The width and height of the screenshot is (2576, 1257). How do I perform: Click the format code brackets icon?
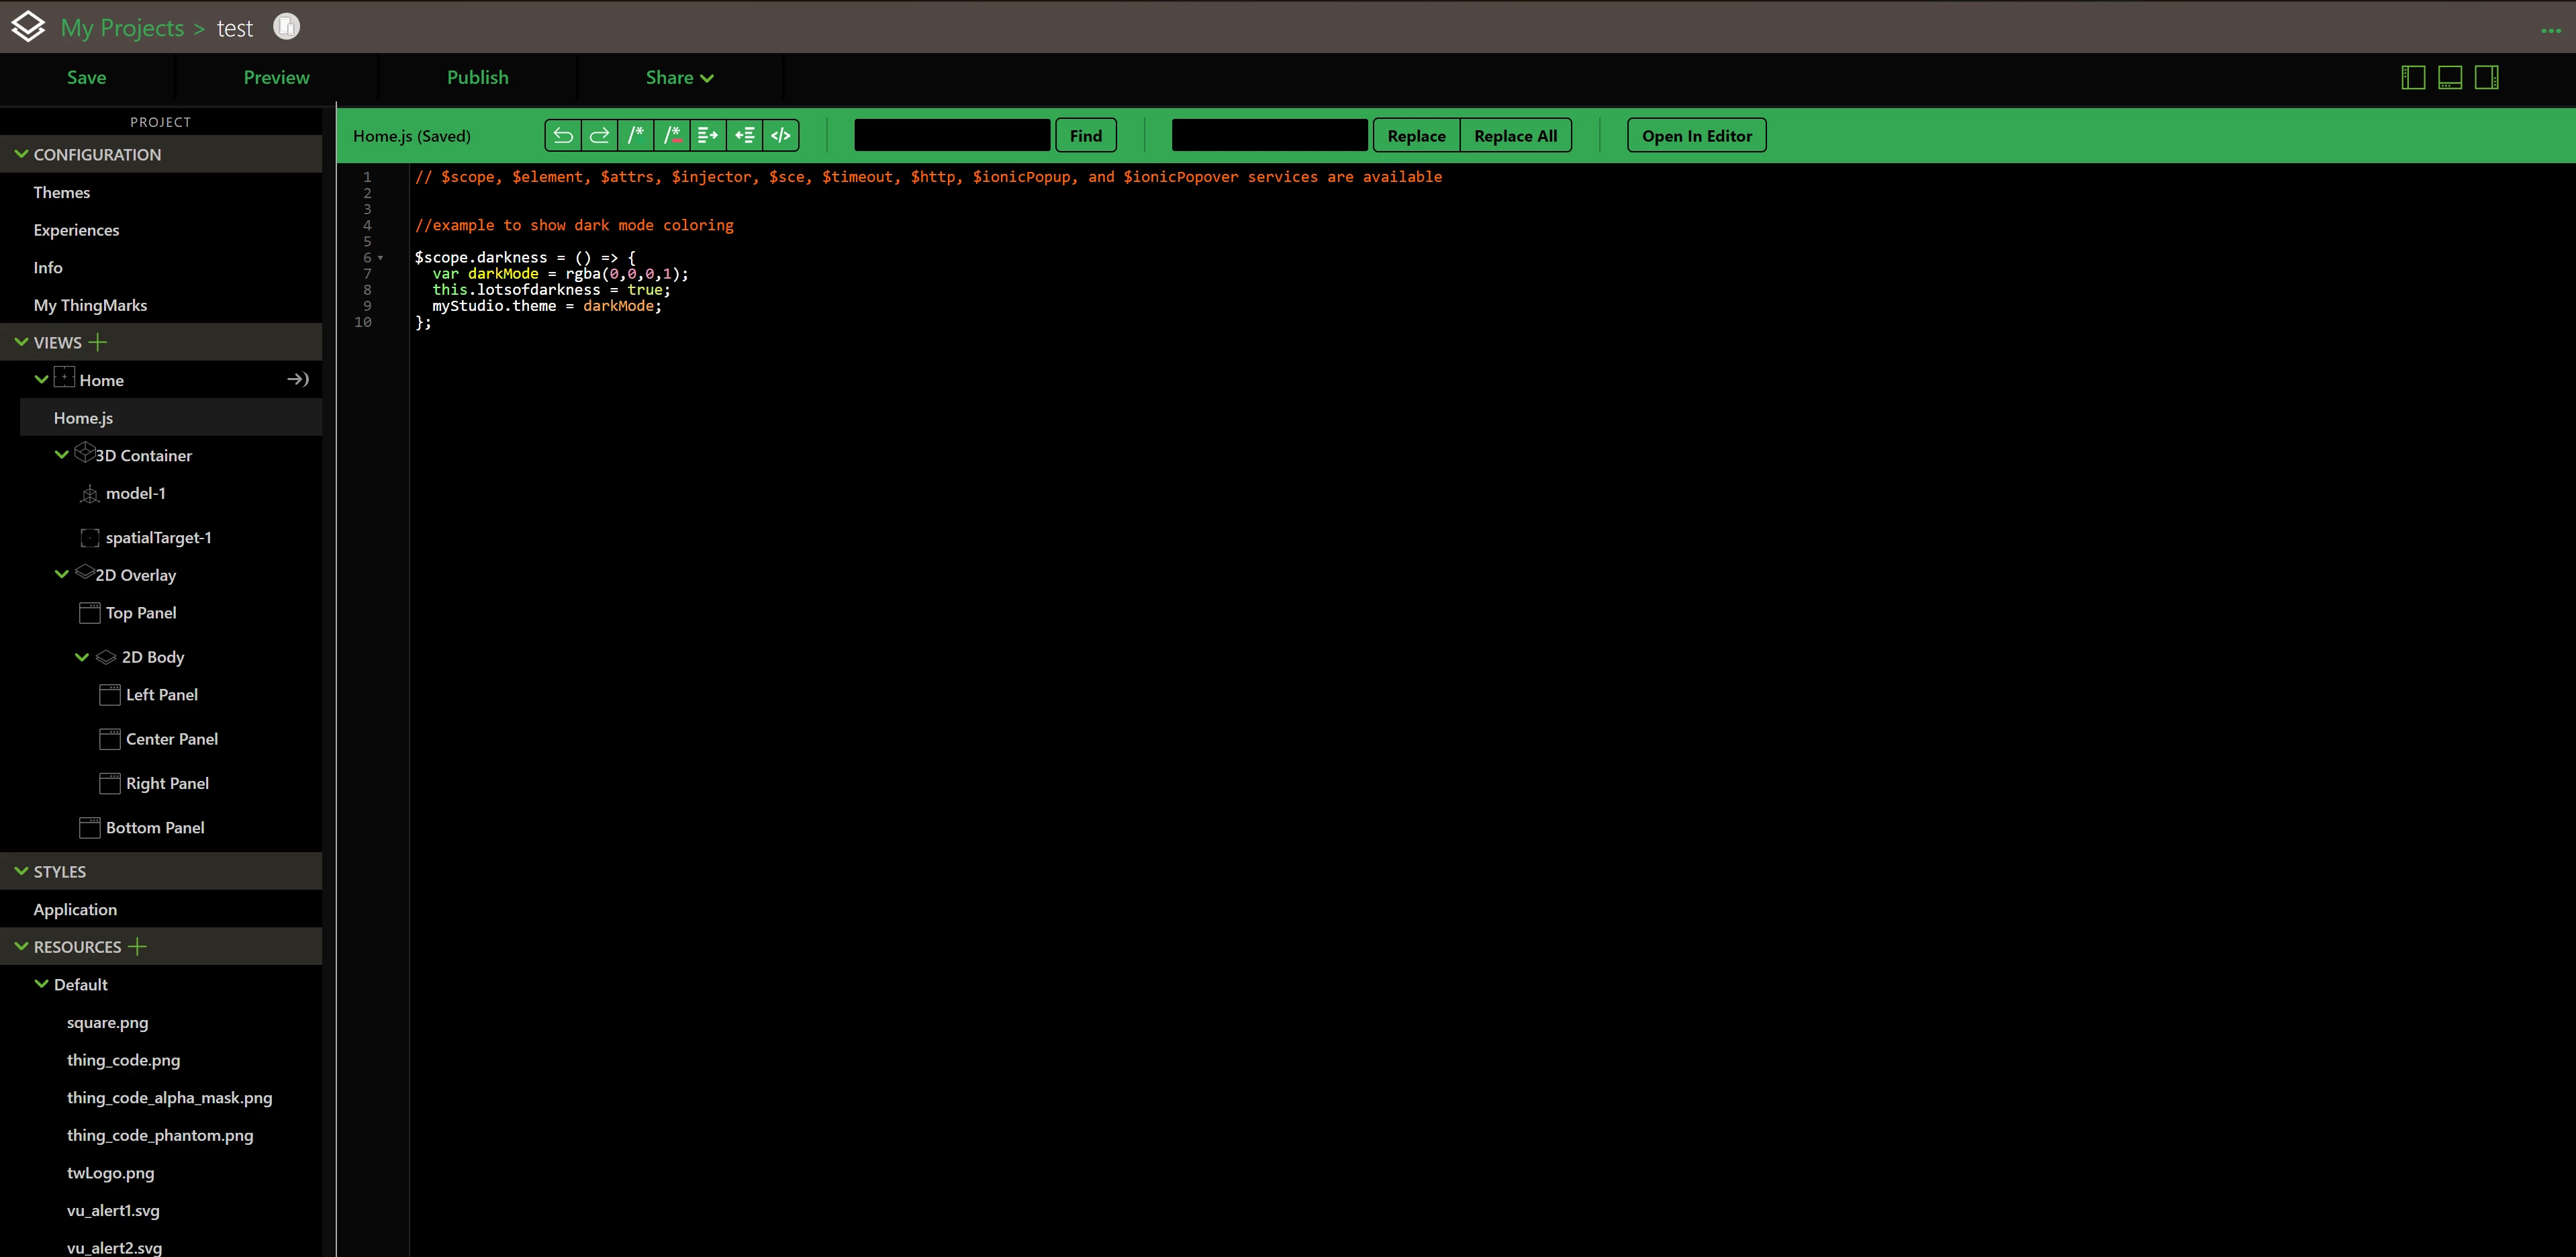[781, 136]
